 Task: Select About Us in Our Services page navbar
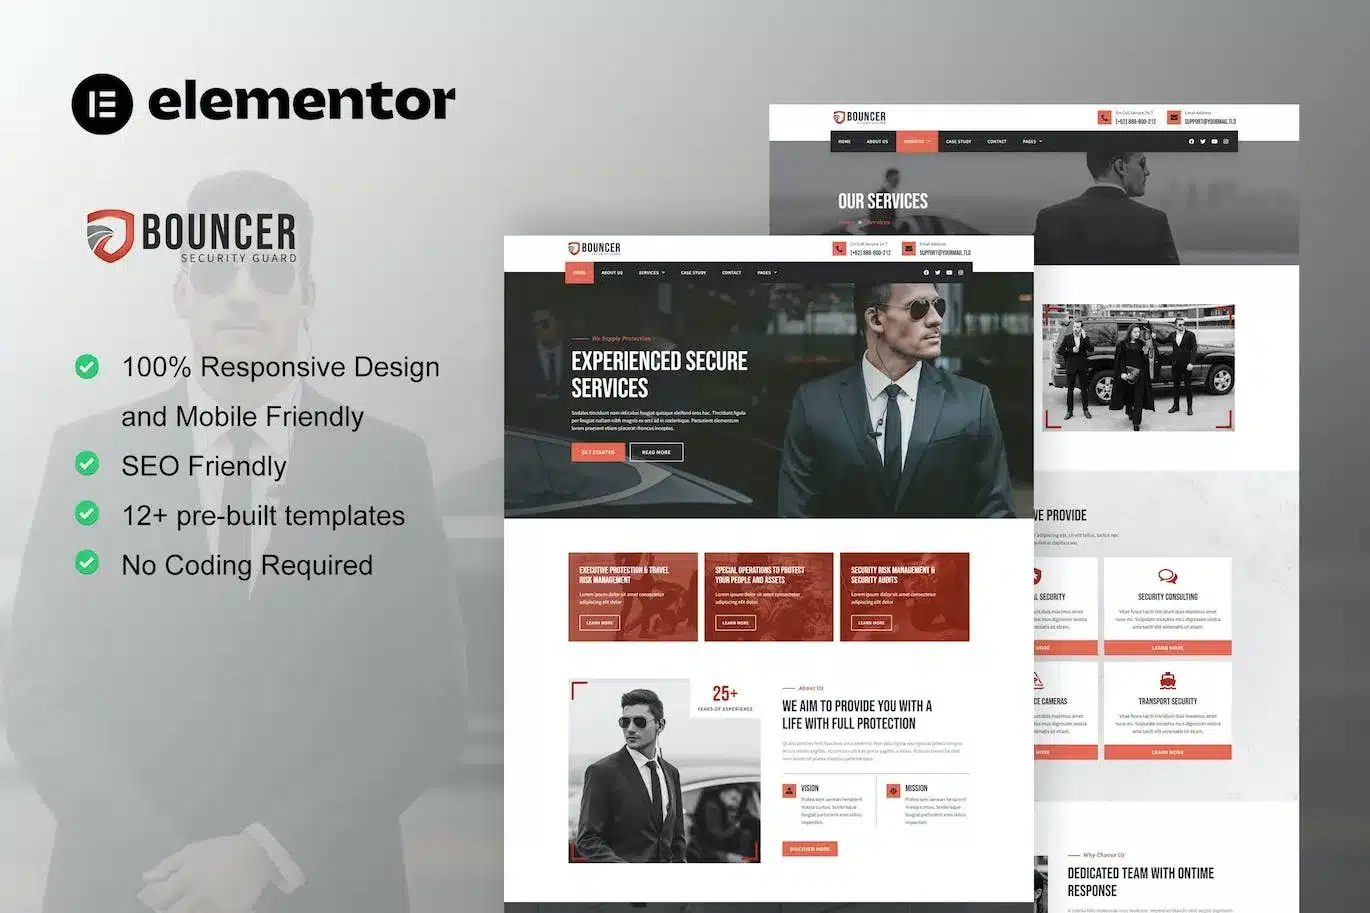pos(877,141)
